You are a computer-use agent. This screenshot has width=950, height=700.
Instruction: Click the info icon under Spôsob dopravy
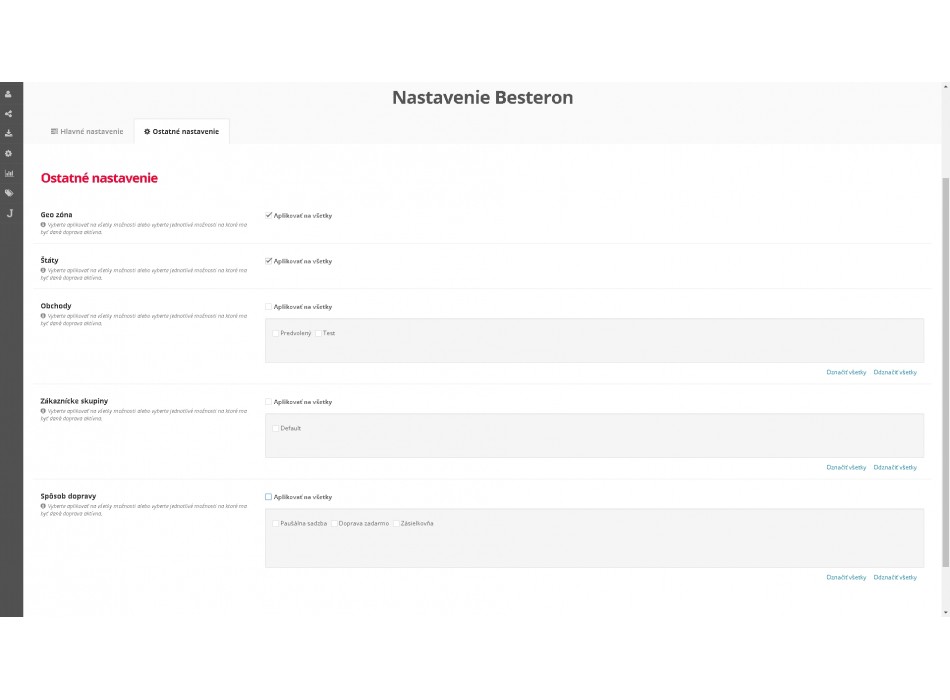tap(43, 506)
